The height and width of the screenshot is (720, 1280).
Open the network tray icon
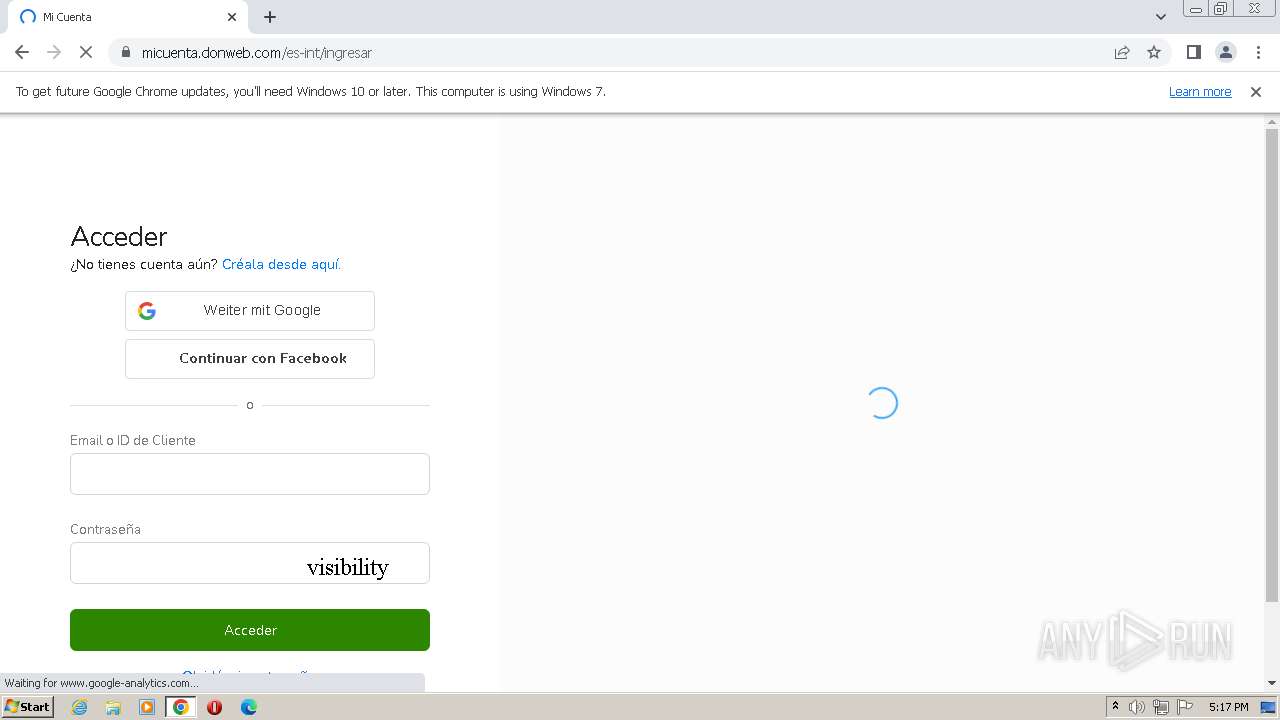[1160, 707]
